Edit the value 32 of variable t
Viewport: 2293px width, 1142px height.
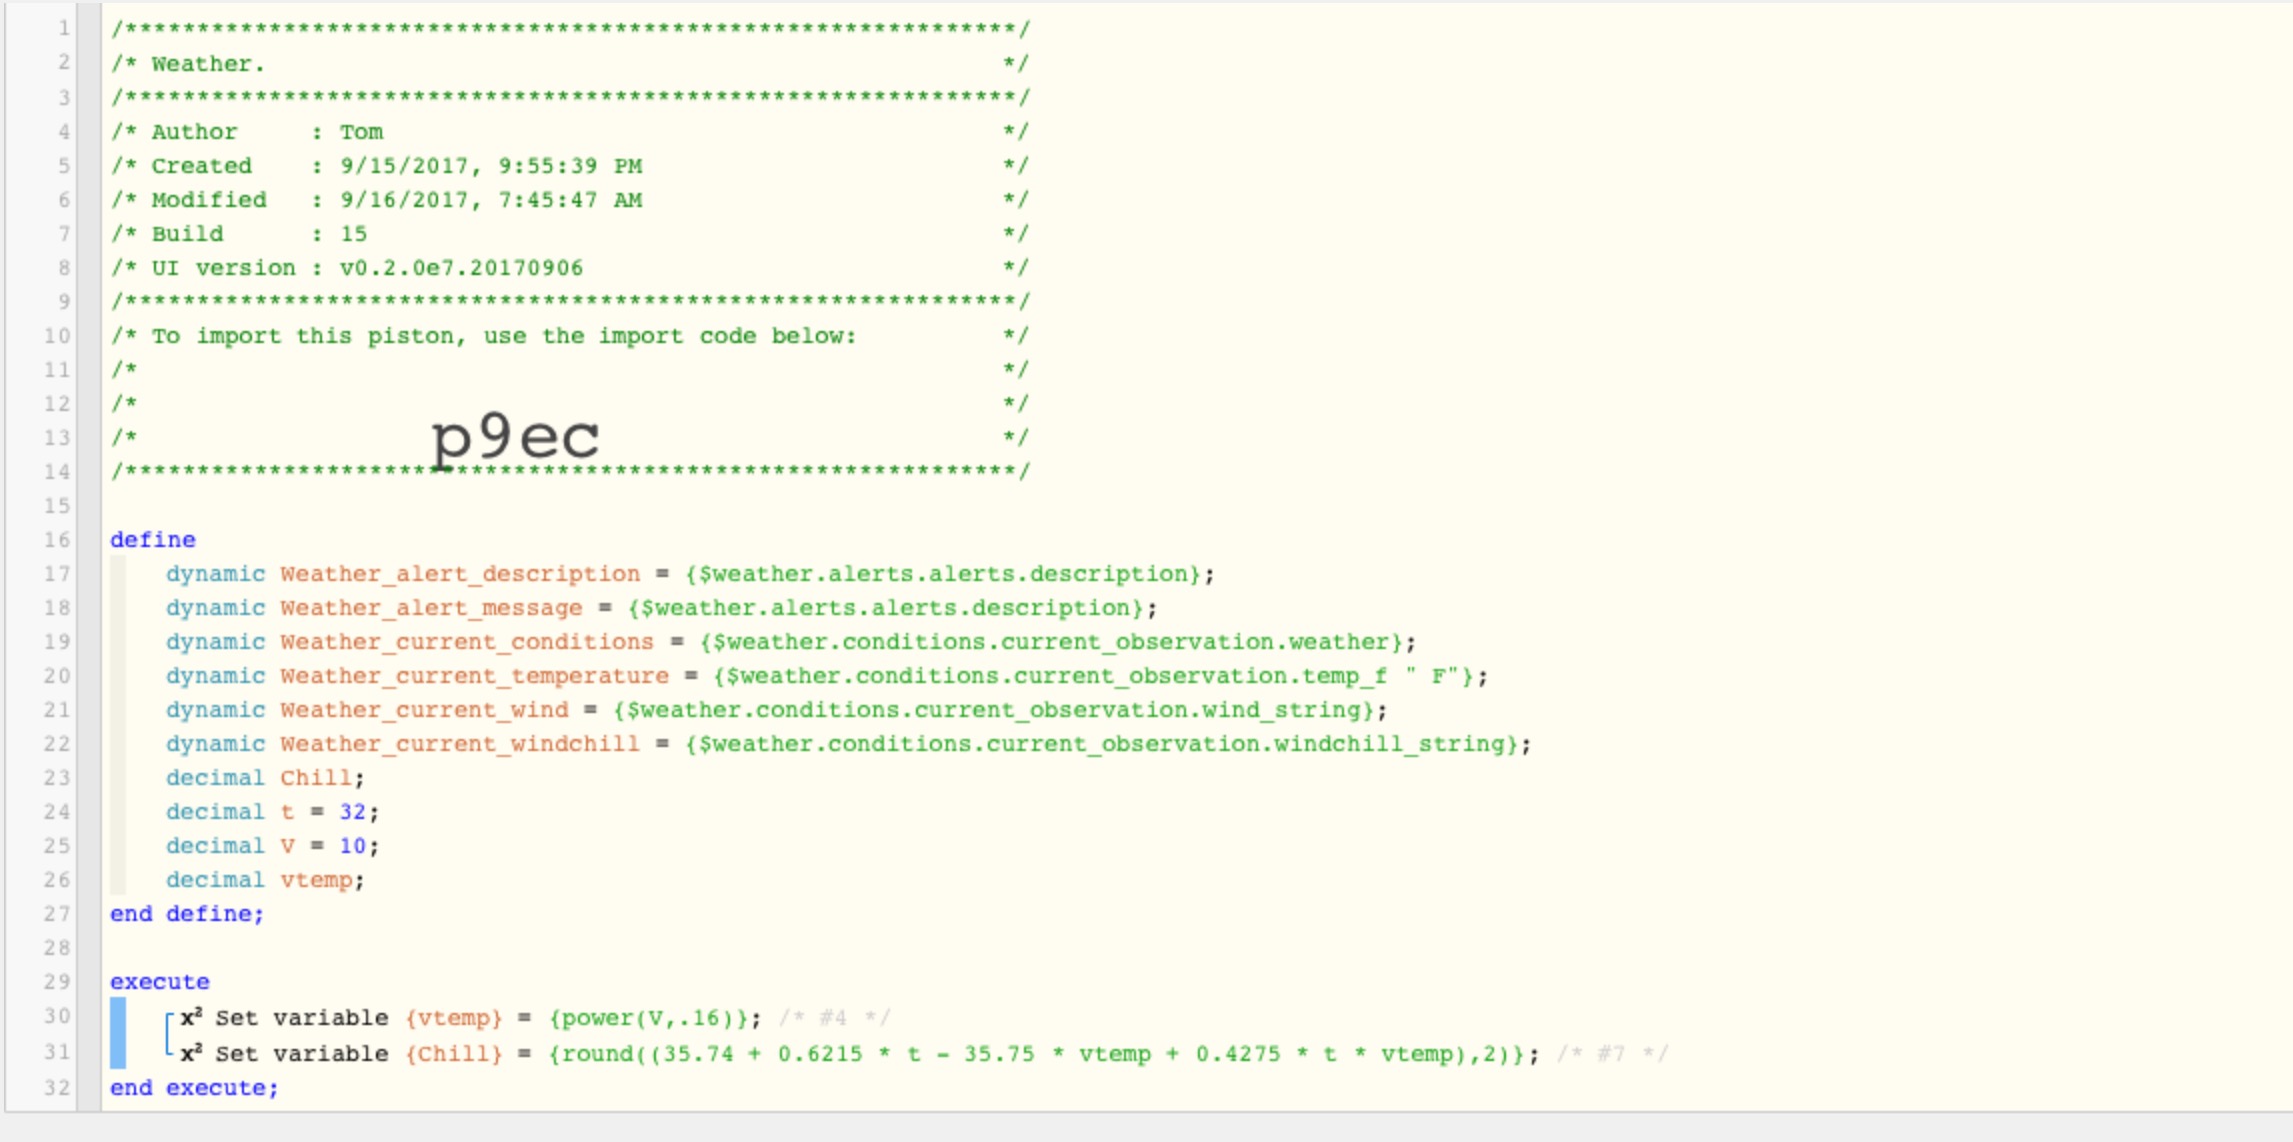tap(352, 812)
